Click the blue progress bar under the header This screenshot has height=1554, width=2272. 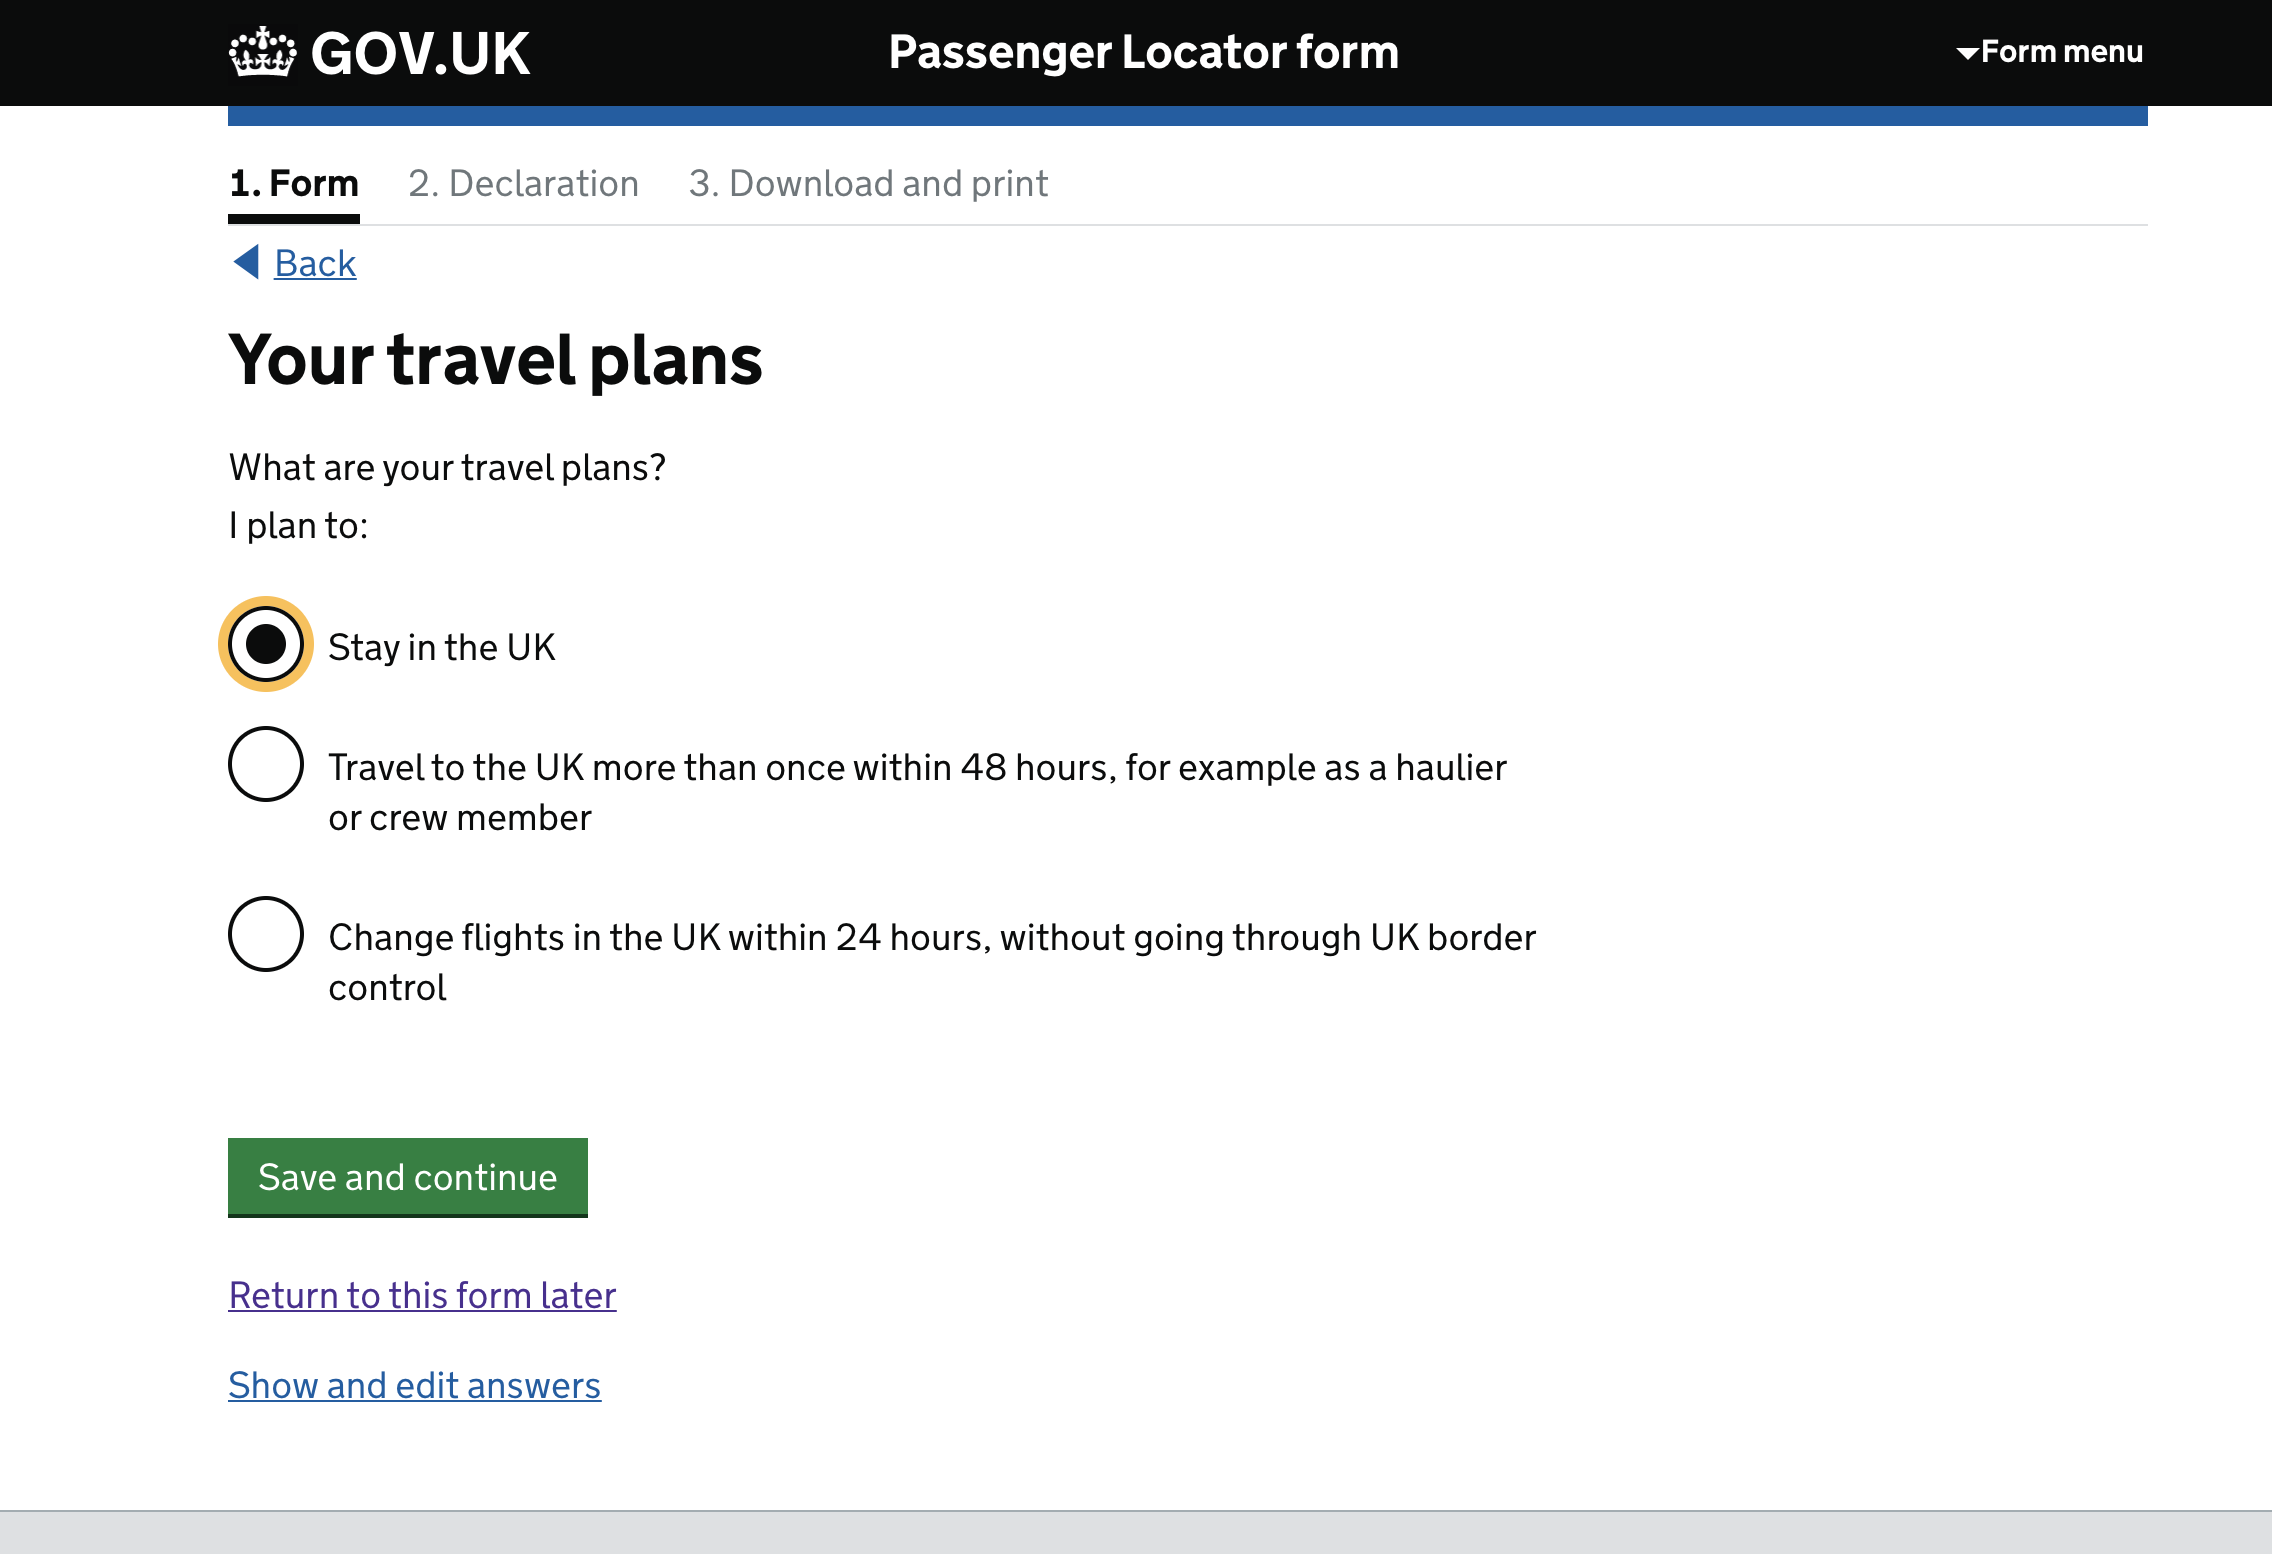(x=1188, y=116)
